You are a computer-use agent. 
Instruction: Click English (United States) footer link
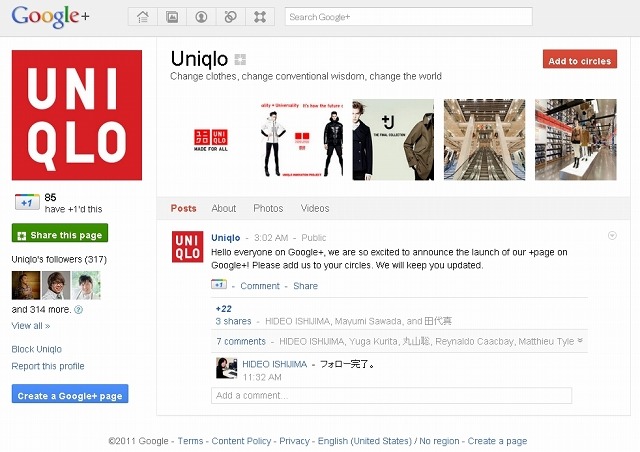pyautogui.click(x=364, y=441)
